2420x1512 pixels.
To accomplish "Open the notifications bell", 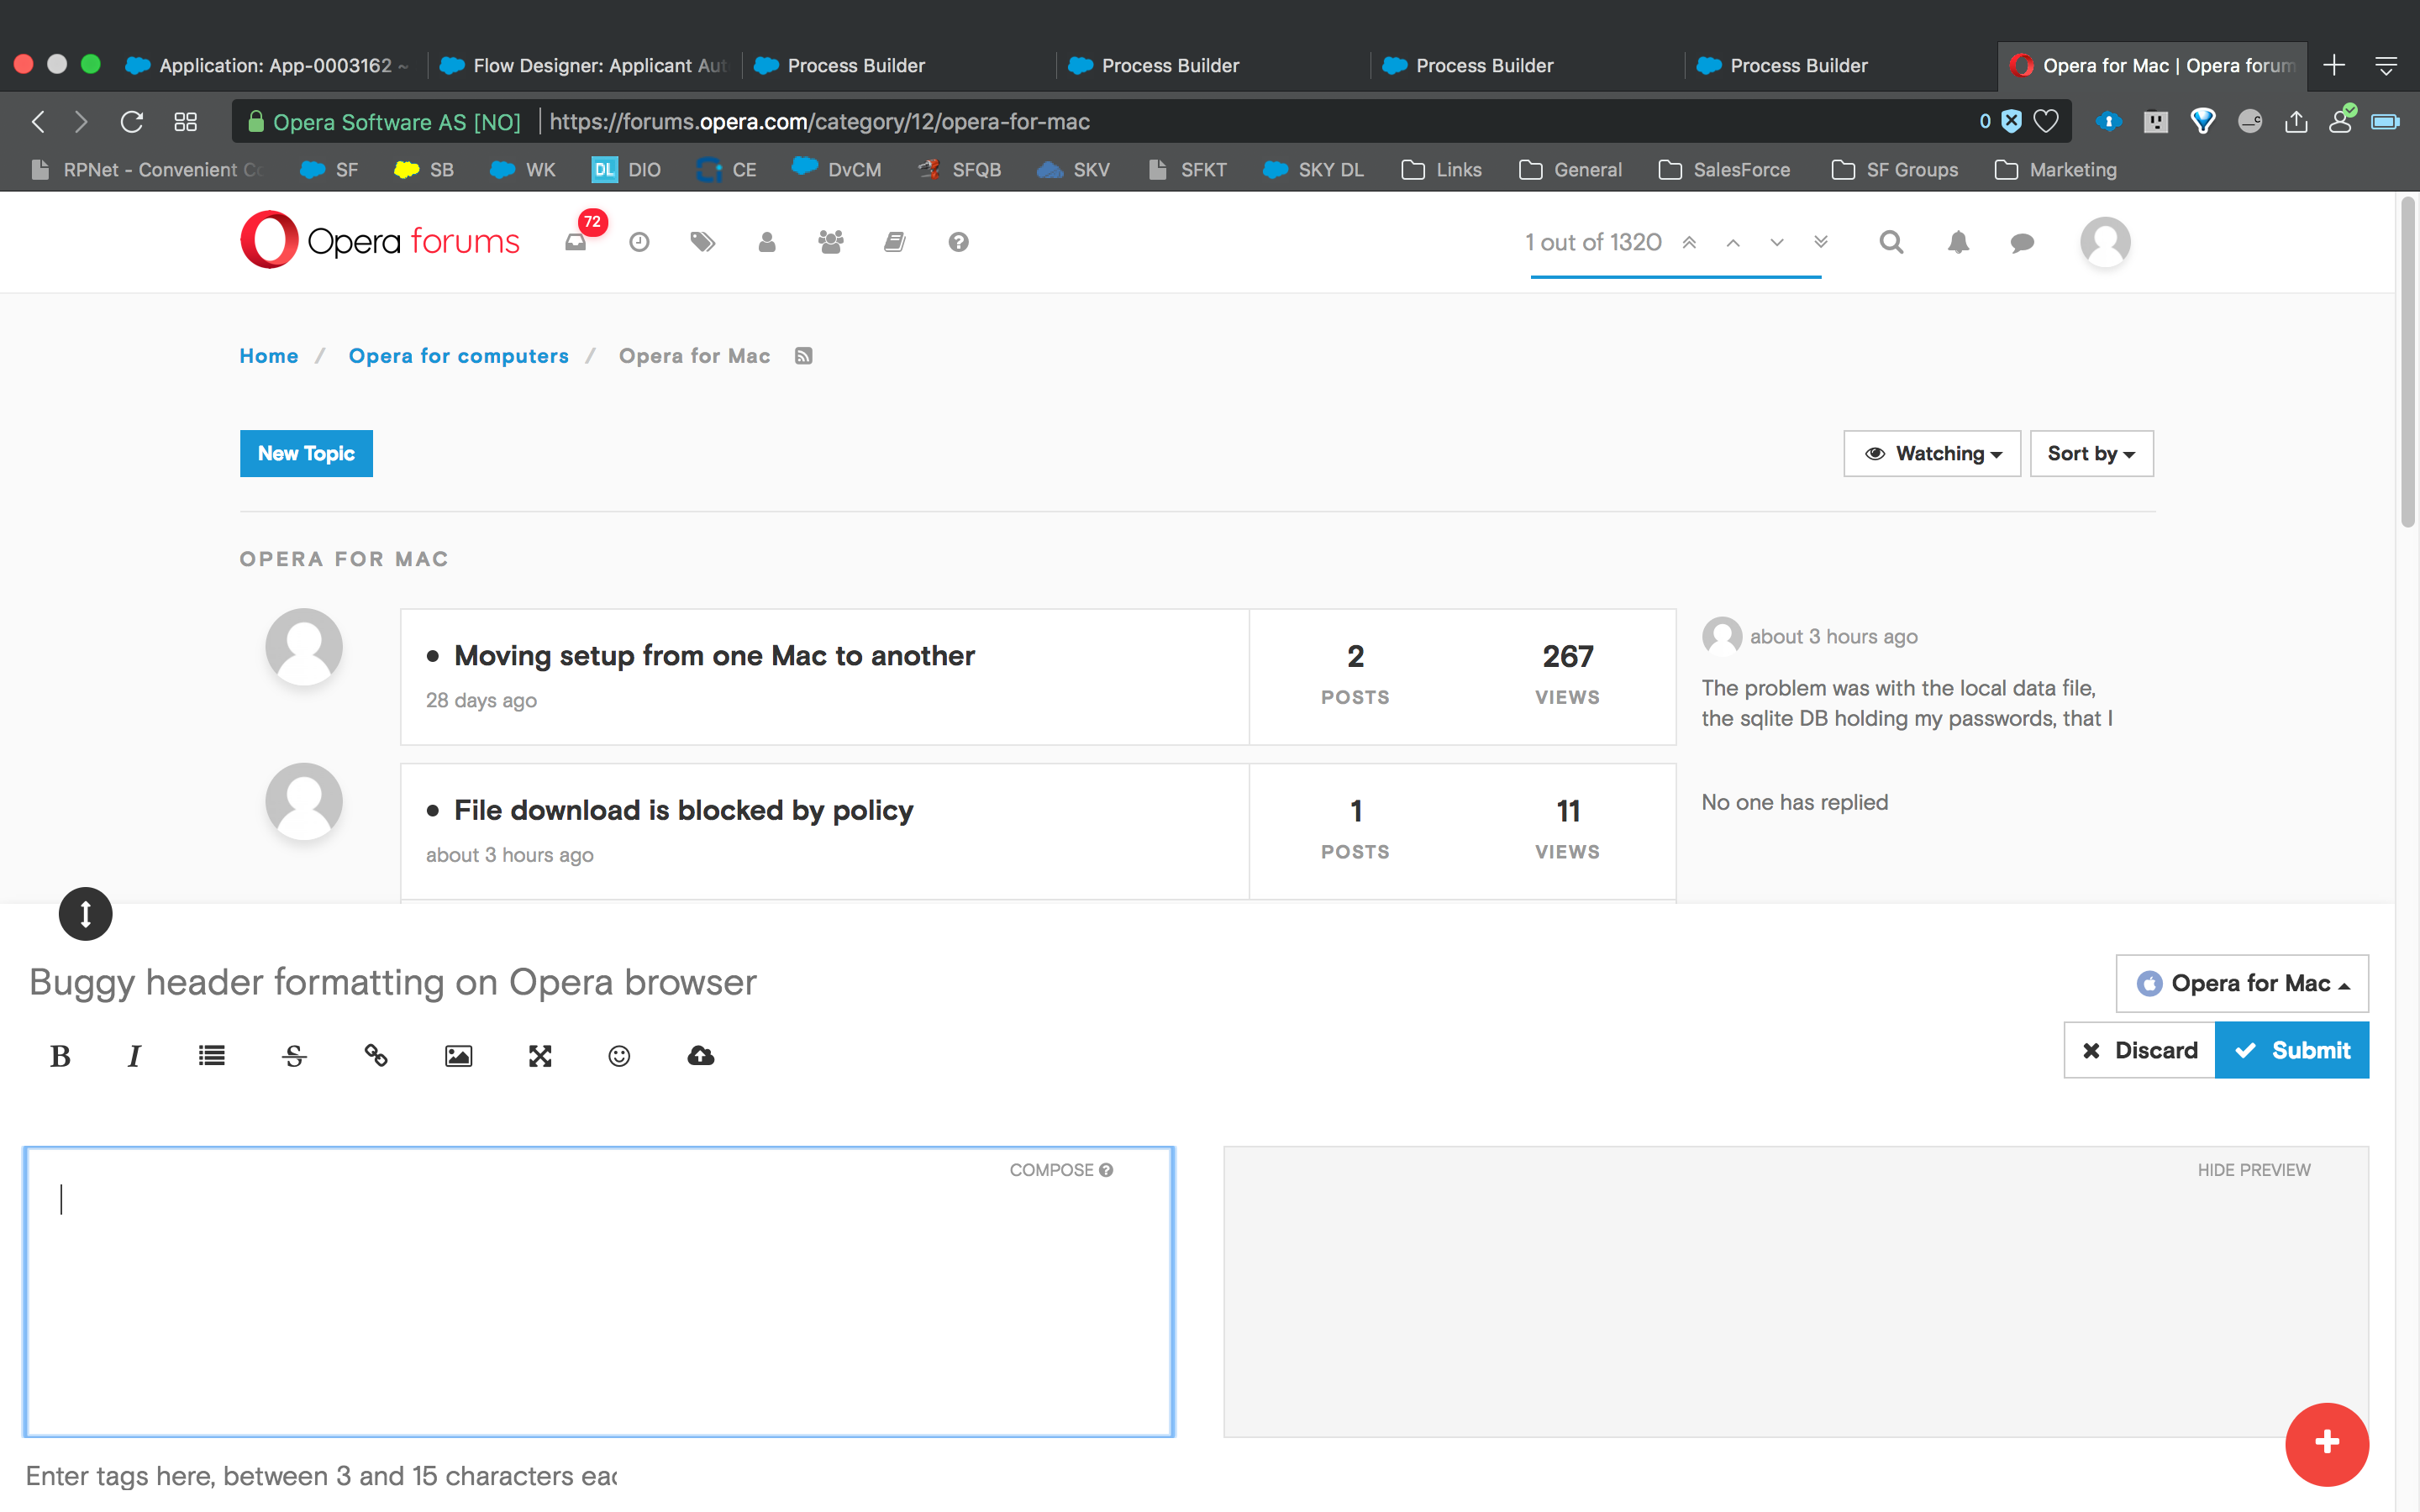I will click(x=1956, y=242).
